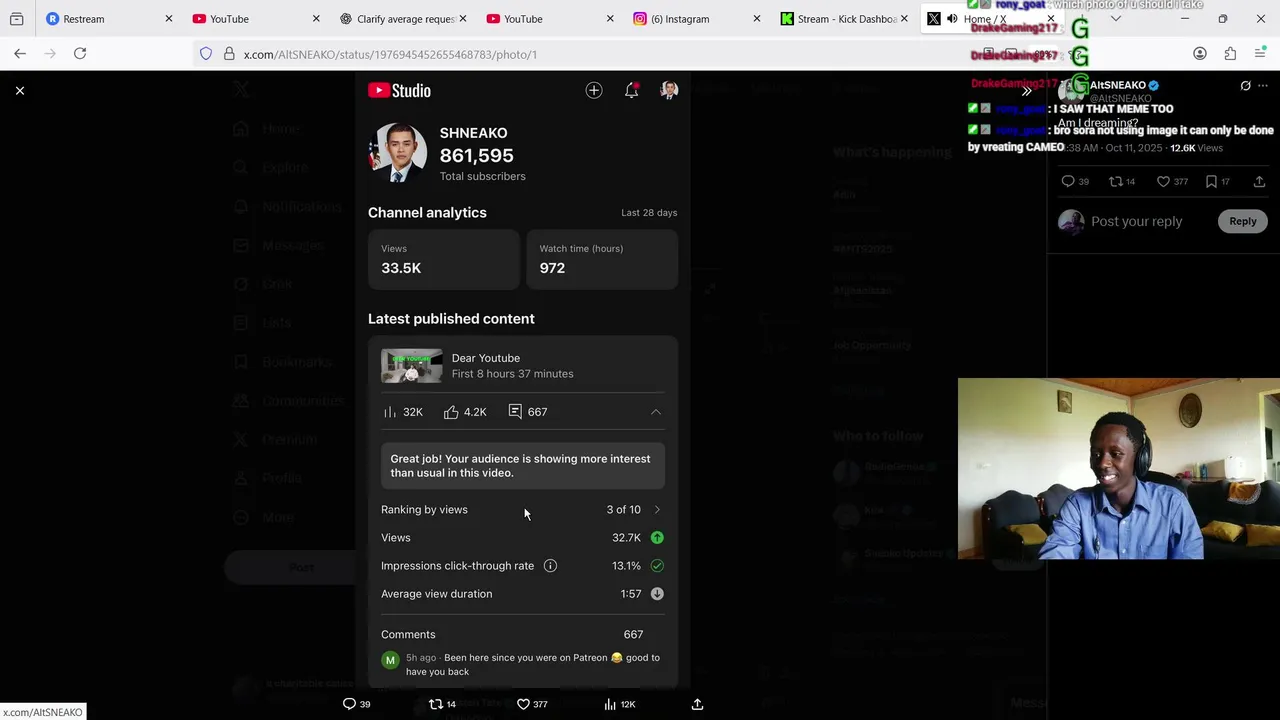Click the tracking protection shield icon
Image resolution: width=1280 pixels, height=720 pixels.
(x=206, y=54)
